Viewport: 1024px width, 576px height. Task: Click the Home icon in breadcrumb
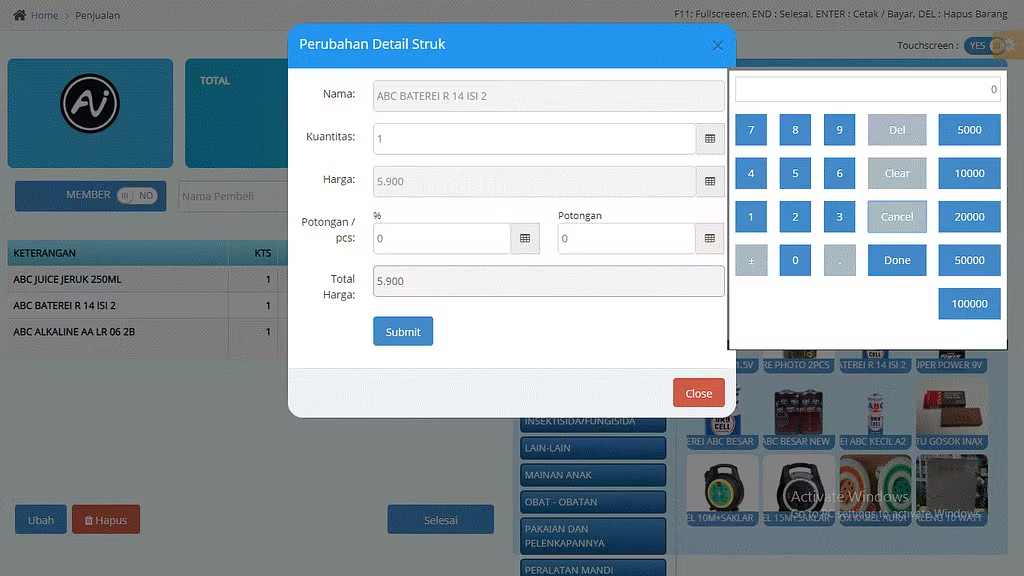19,15
